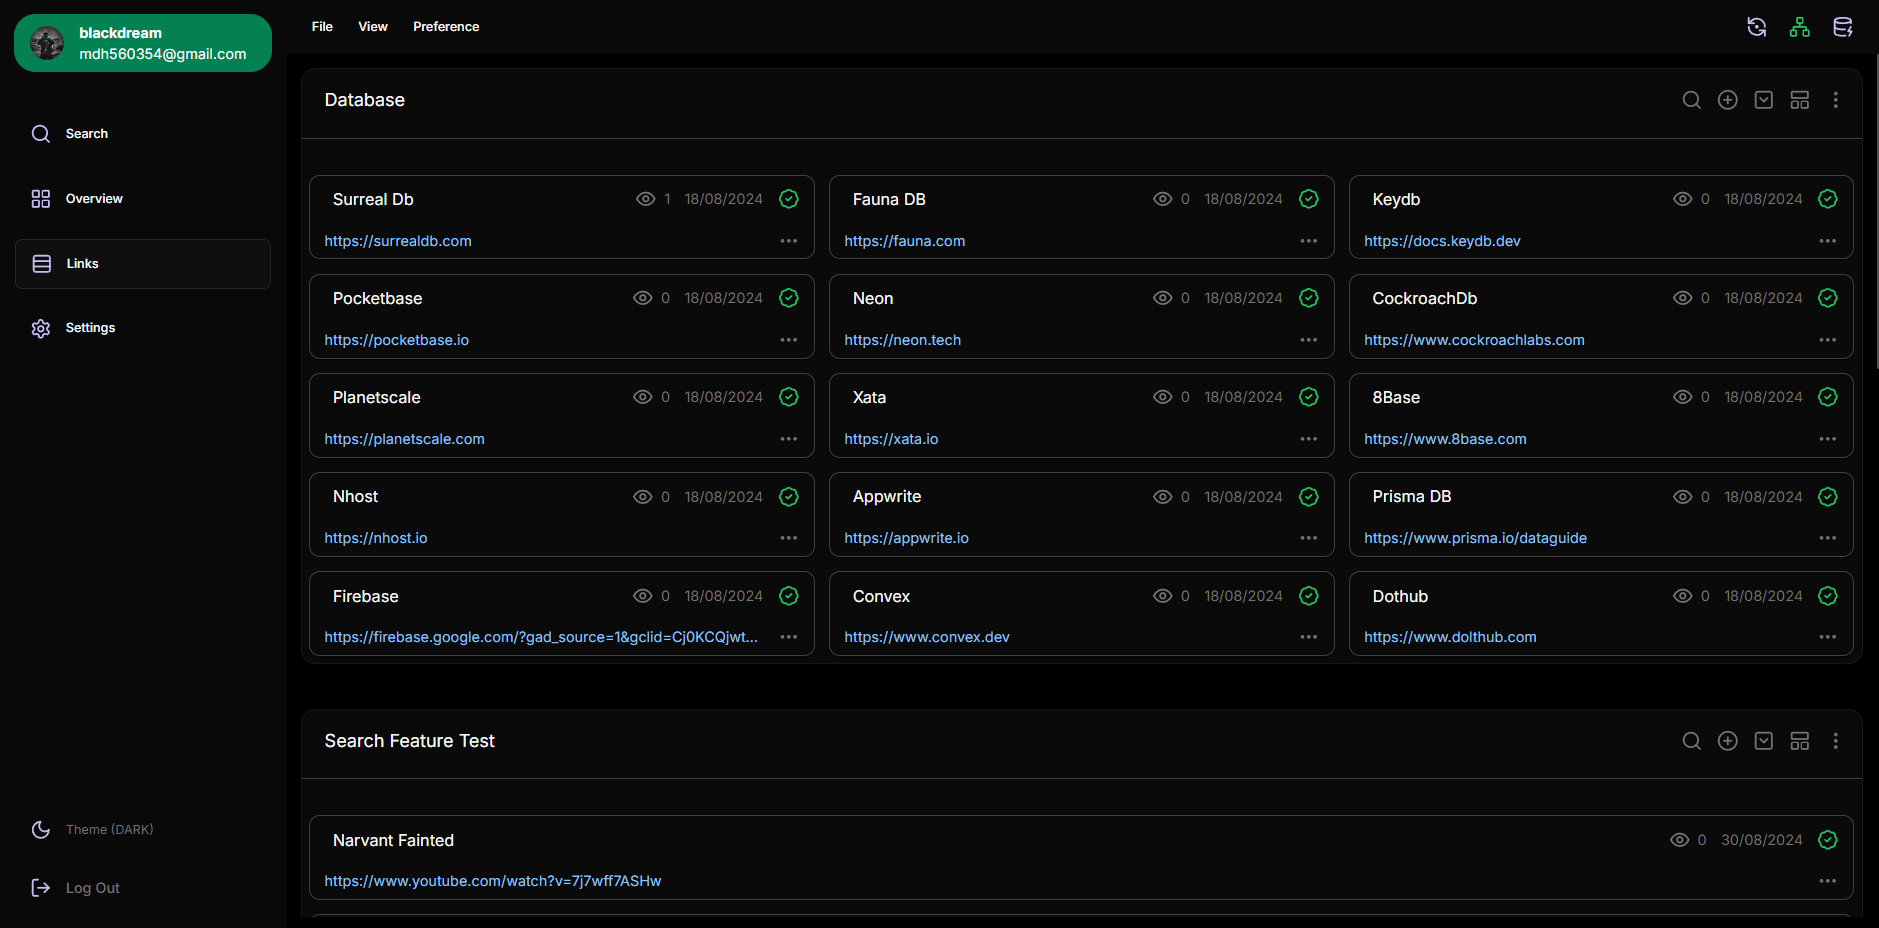This screenshot has width=1879, height=928.
Task: Click the vertical scrollbar on right edge
Action: (x=1876, y=212)
